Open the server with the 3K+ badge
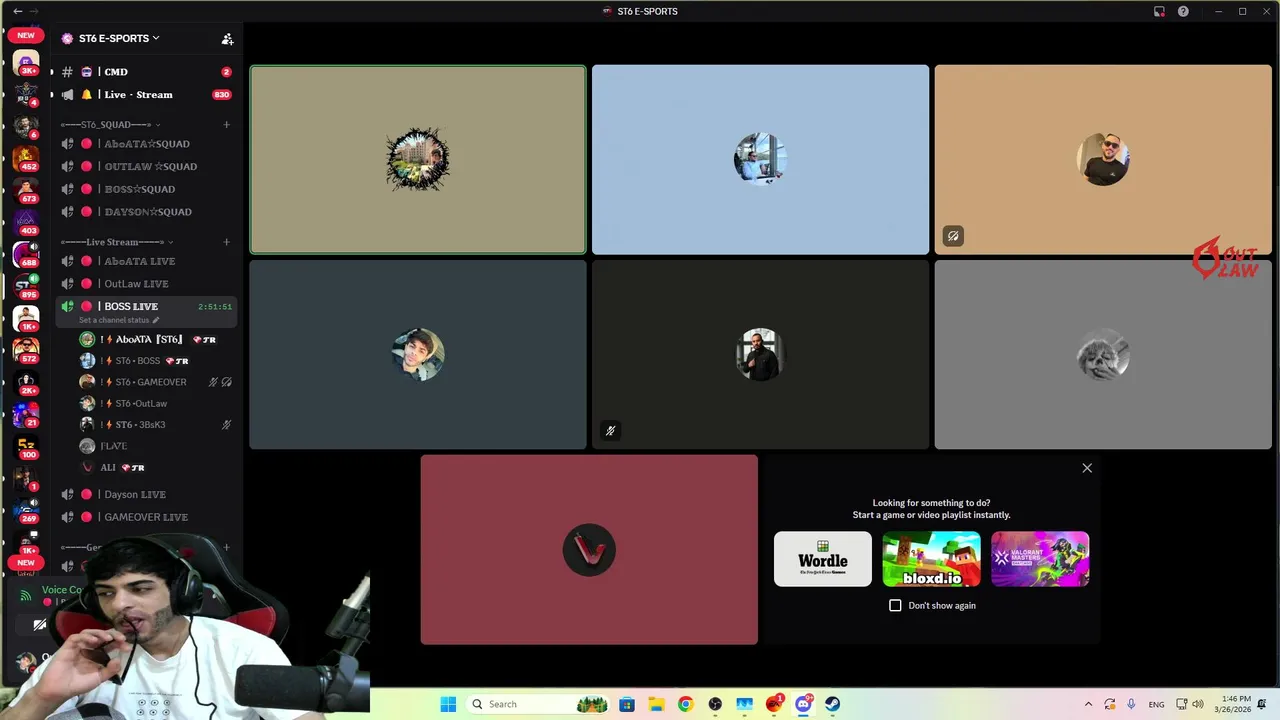Screen dimensions: 1280x720 coord(26,63)
